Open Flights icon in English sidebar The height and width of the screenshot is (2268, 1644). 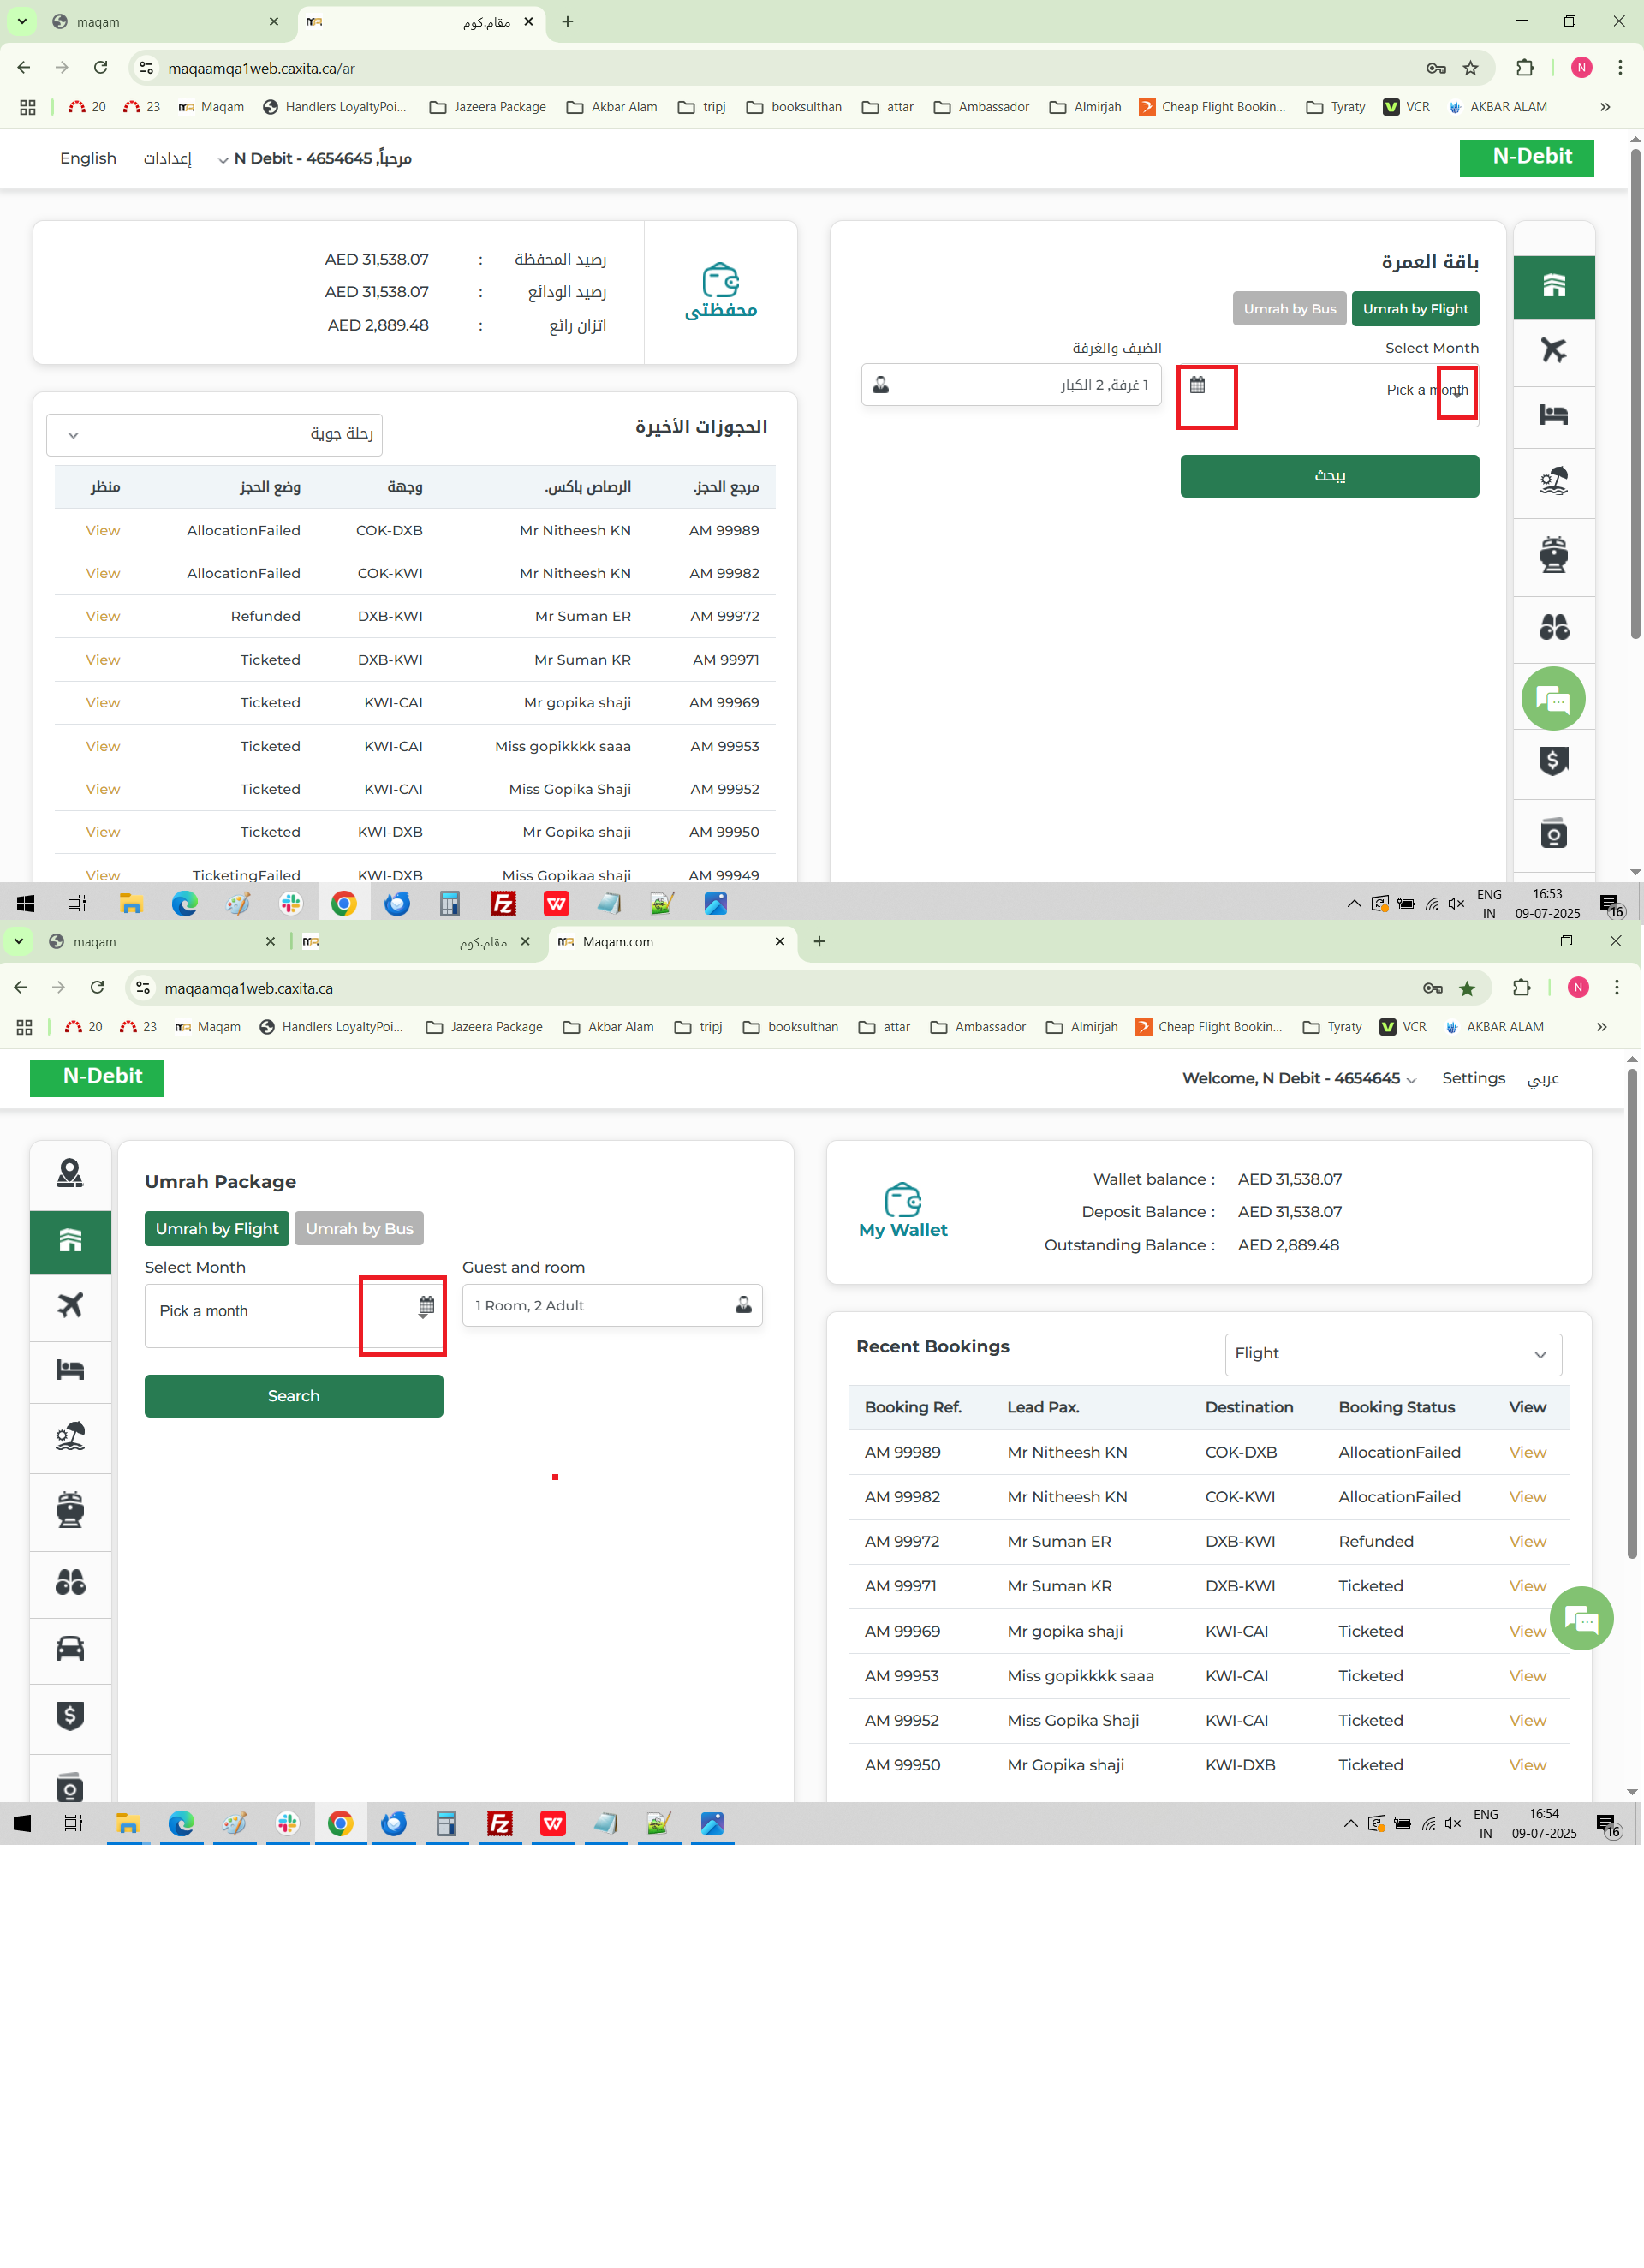point(70,1305)
